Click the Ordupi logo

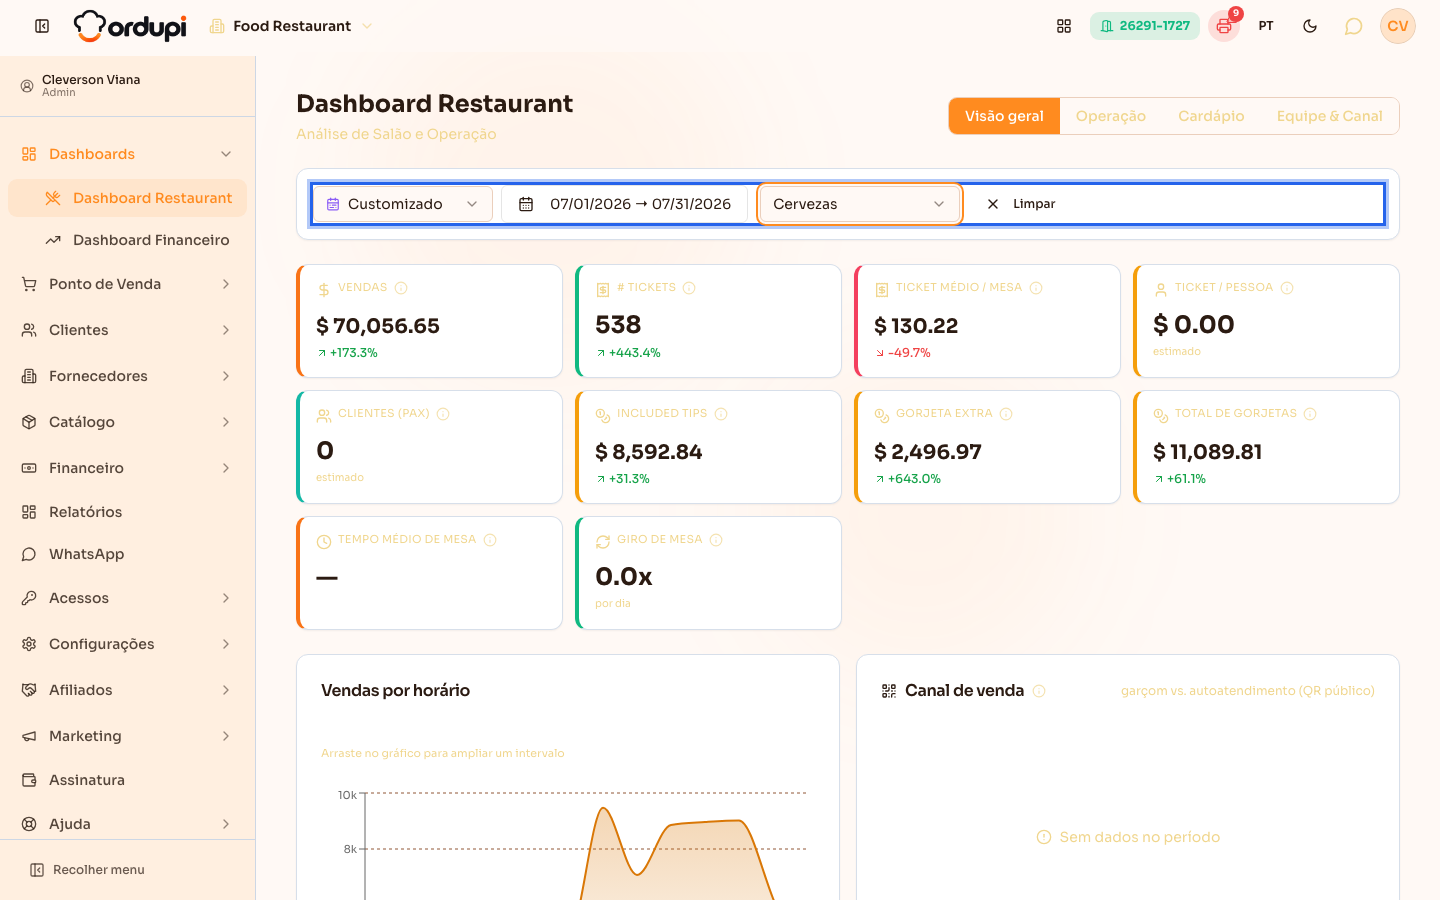click(130, 26)
